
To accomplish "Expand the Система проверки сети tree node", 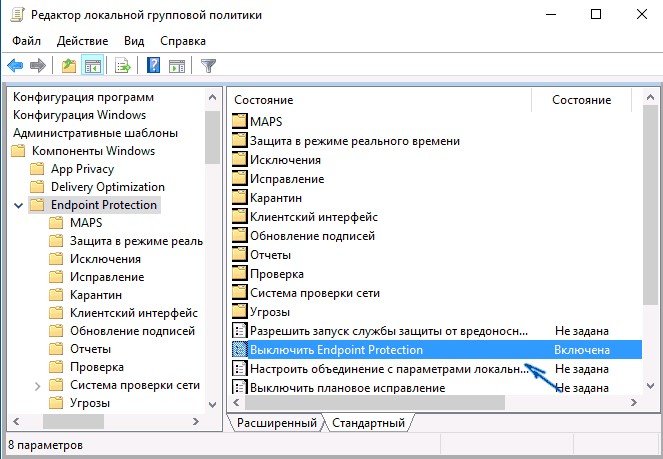I will [x=38, y=385].
